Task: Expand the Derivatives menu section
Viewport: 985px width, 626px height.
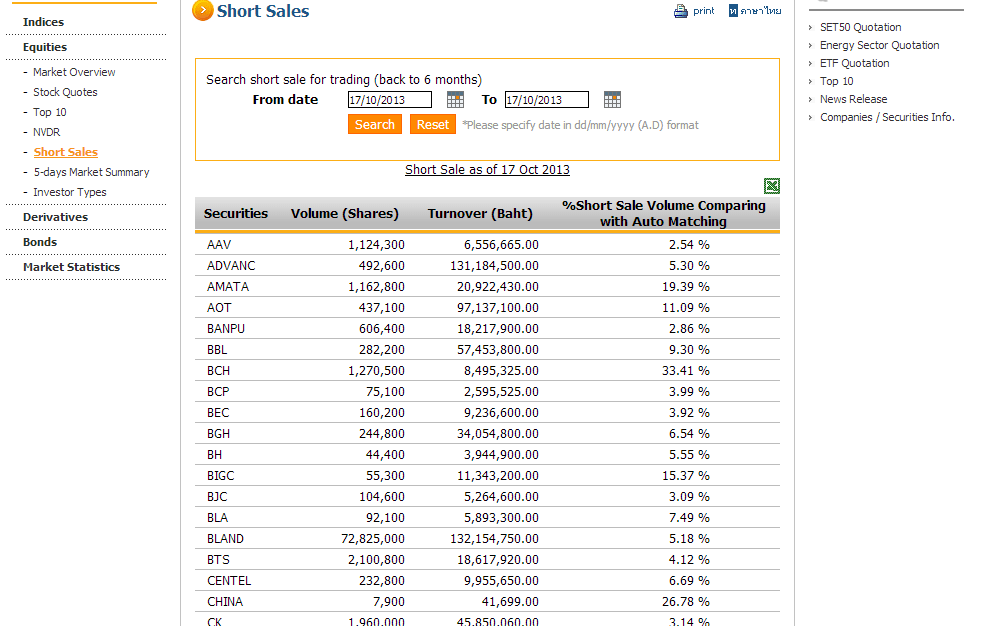Action: coord(55,217)
